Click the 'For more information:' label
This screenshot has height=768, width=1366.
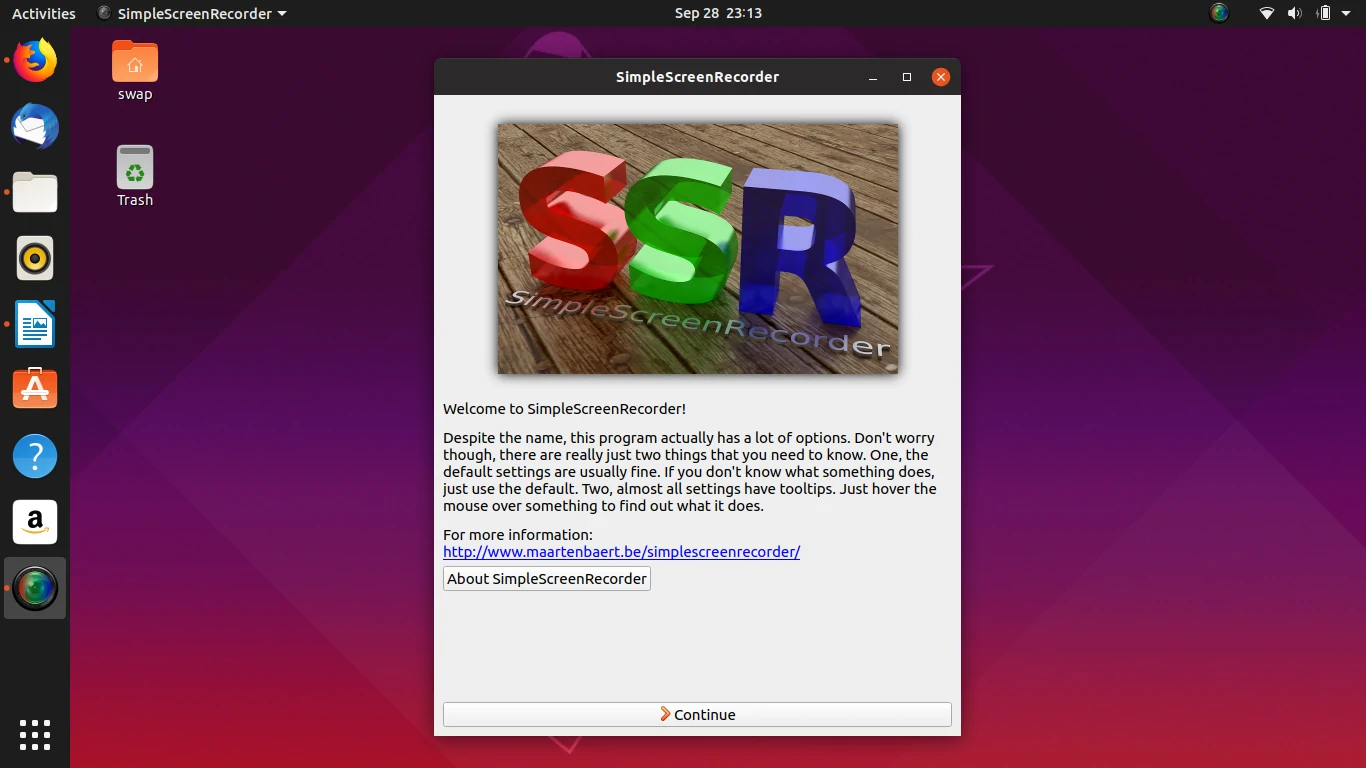tap(518, 535)
